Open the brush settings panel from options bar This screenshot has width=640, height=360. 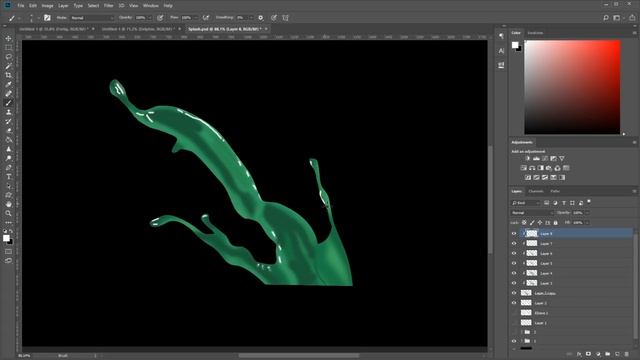(47, 18)
